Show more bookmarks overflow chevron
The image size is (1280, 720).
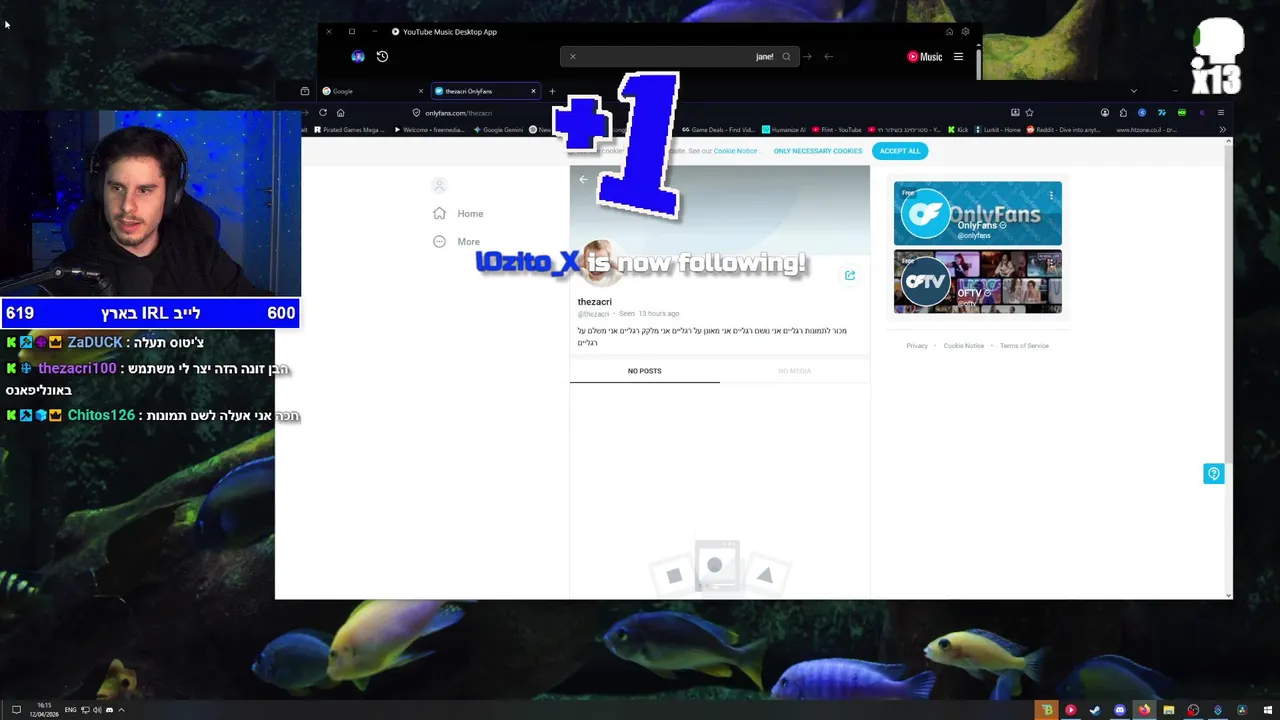1222,130
